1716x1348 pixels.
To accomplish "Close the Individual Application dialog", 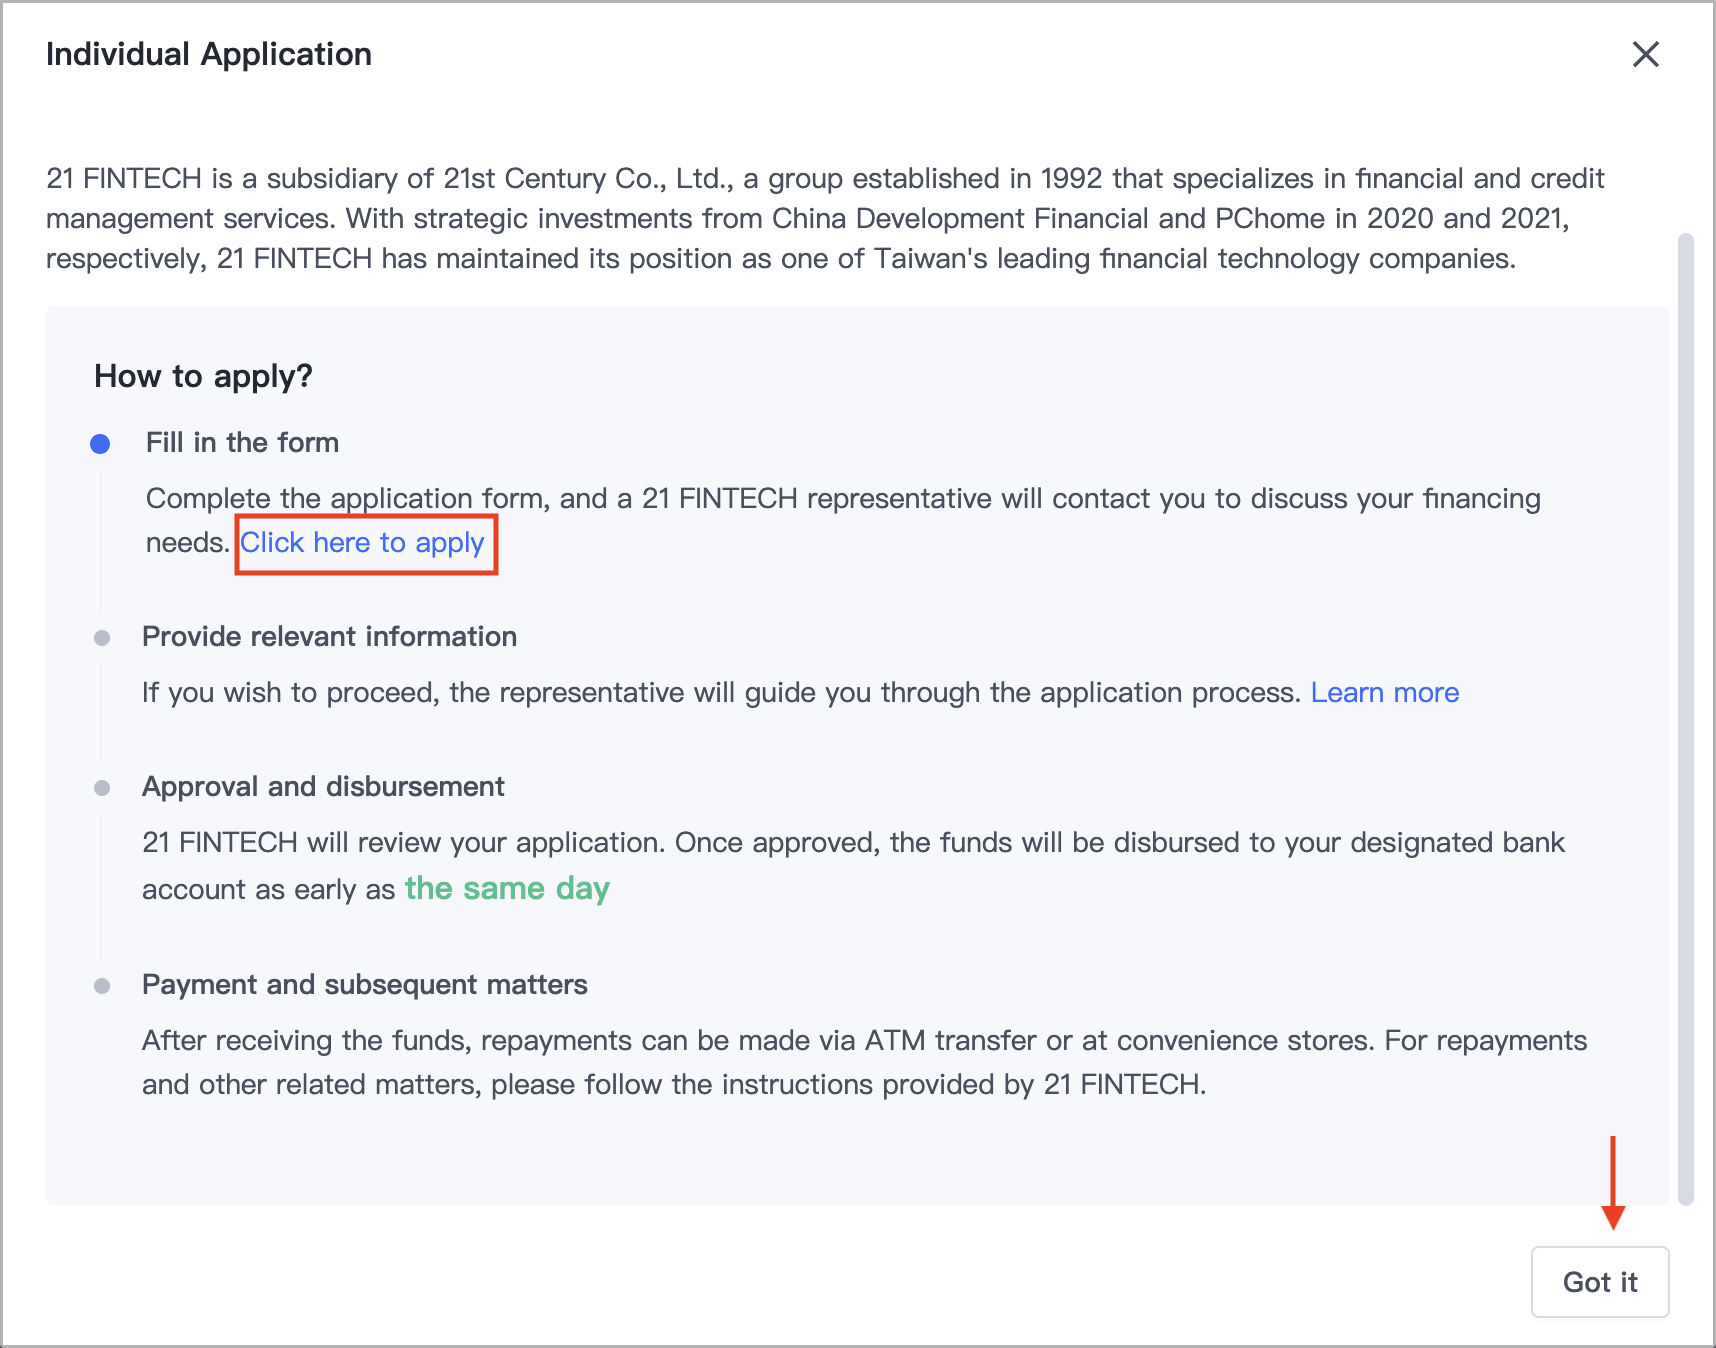I will click(x=1645, y=54).
